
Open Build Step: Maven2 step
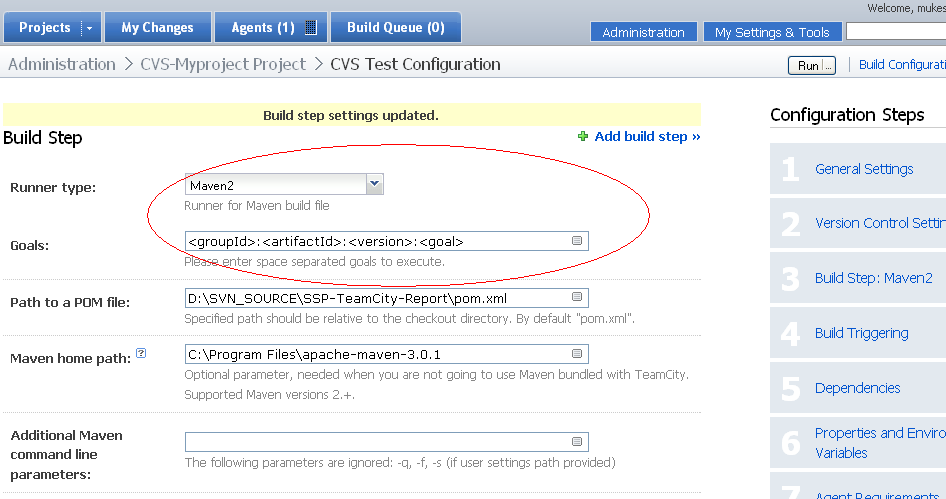tap(874, 278)
